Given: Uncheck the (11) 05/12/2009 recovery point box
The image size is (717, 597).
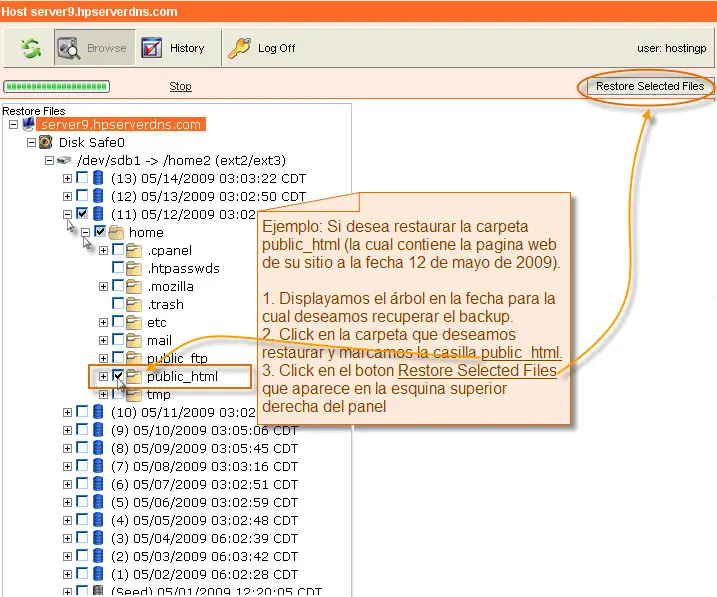Looking at the screenshot, I should tap(82, 213).
